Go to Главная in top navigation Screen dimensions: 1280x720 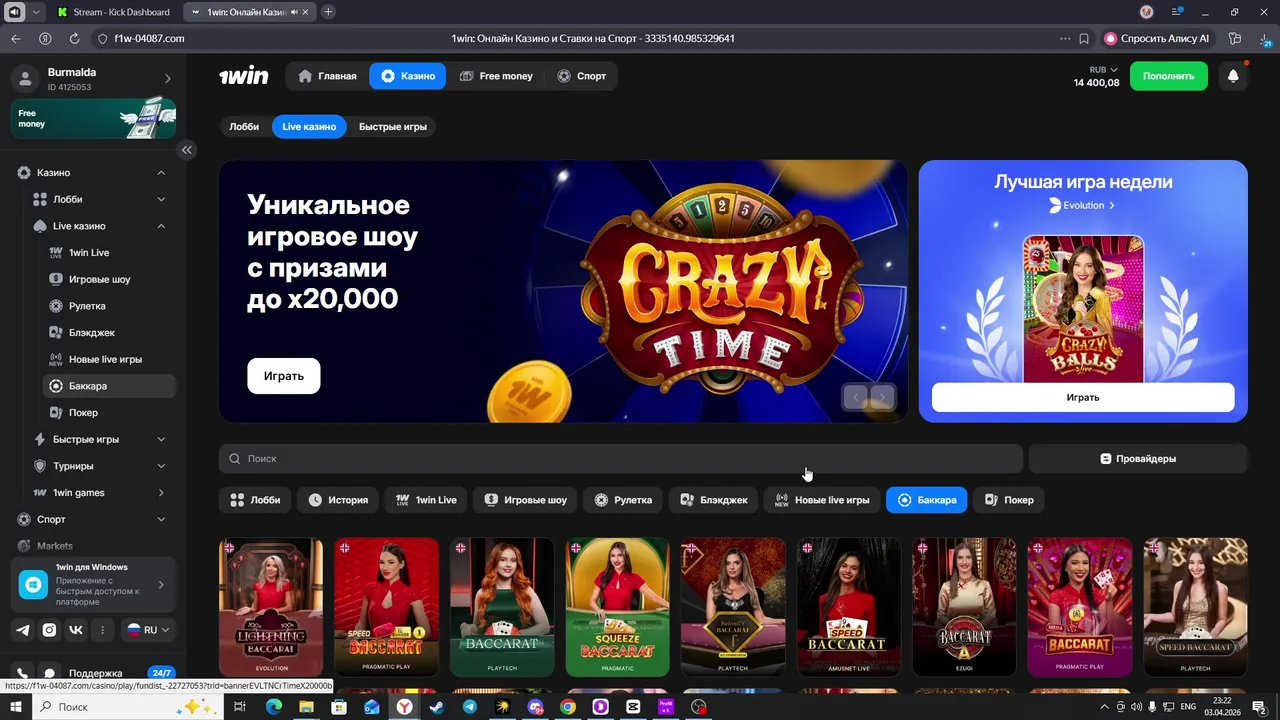point(328,76)
